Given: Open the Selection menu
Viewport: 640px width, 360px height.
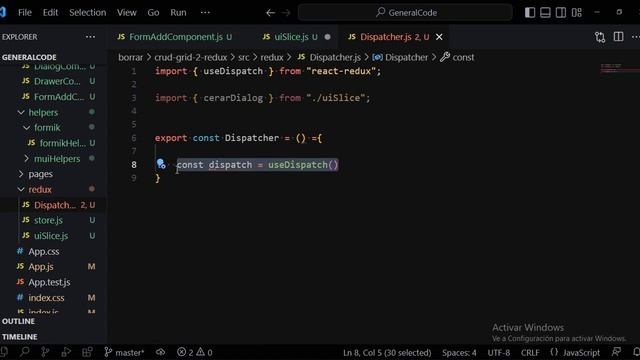Looking at the screenshot, I should [x=87, y=13].
